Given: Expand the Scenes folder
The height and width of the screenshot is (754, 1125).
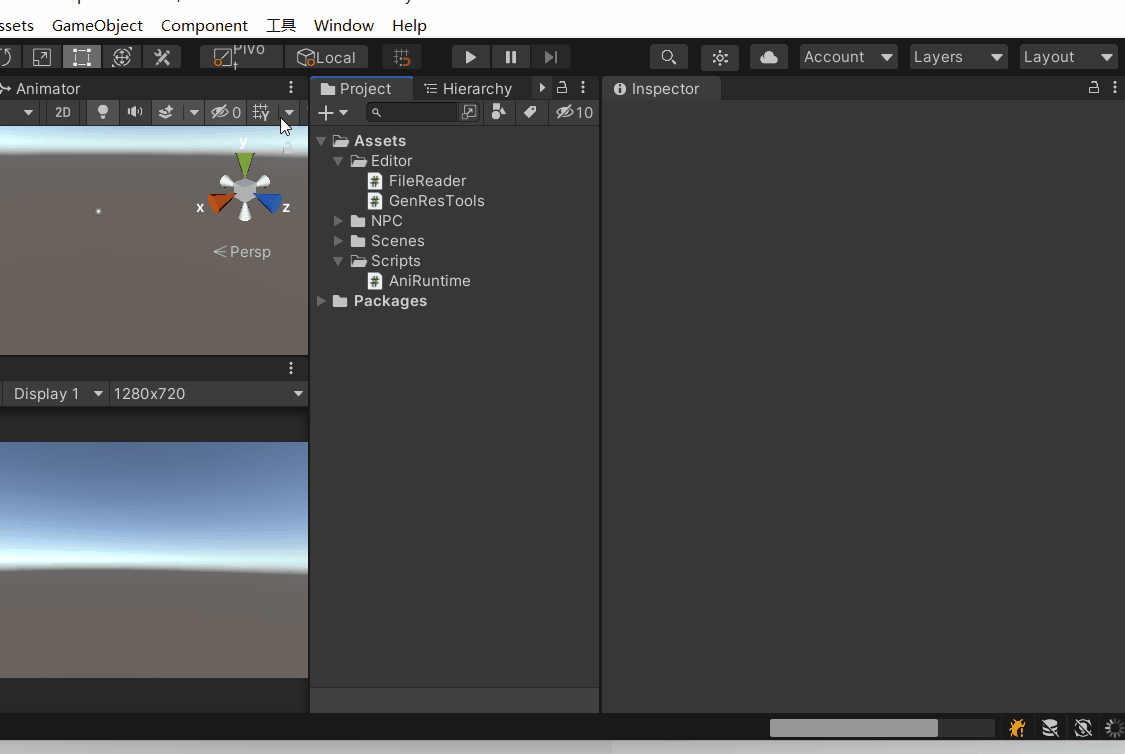Looking at the screenshot, I should click(338, 241).
